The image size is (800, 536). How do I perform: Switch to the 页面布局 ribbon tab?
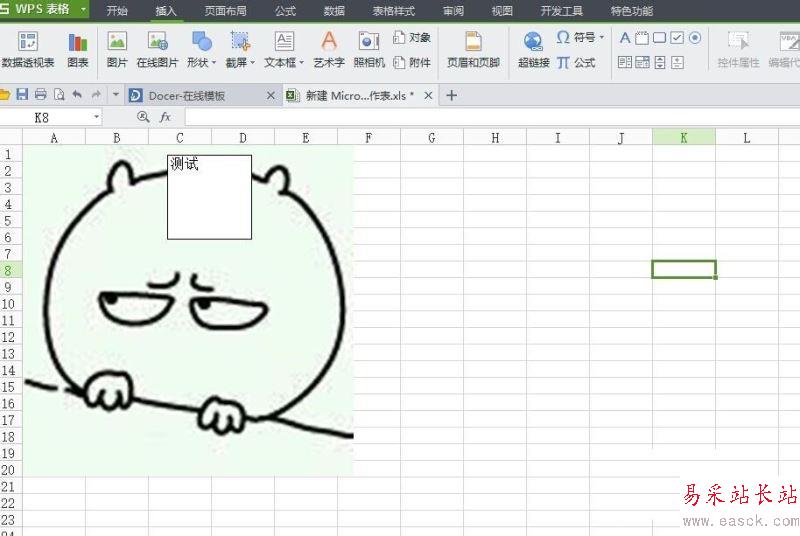225,11
